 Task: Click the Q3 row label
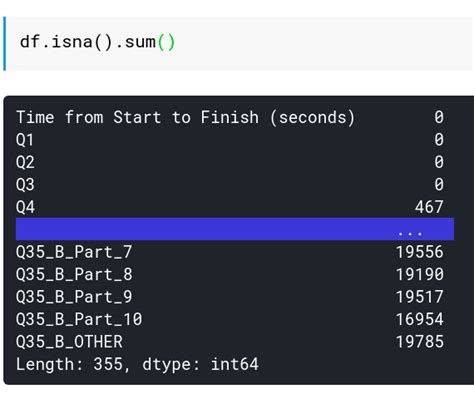[x=25, y=185]
